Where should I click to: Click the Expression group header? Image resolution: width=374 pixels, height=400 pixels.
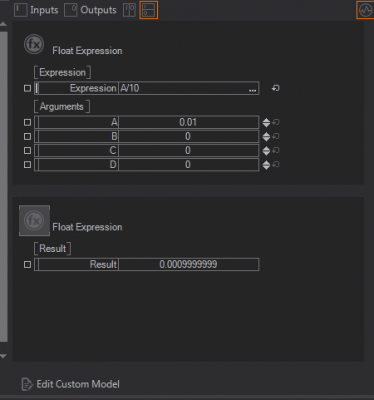[x=62, y=72]
